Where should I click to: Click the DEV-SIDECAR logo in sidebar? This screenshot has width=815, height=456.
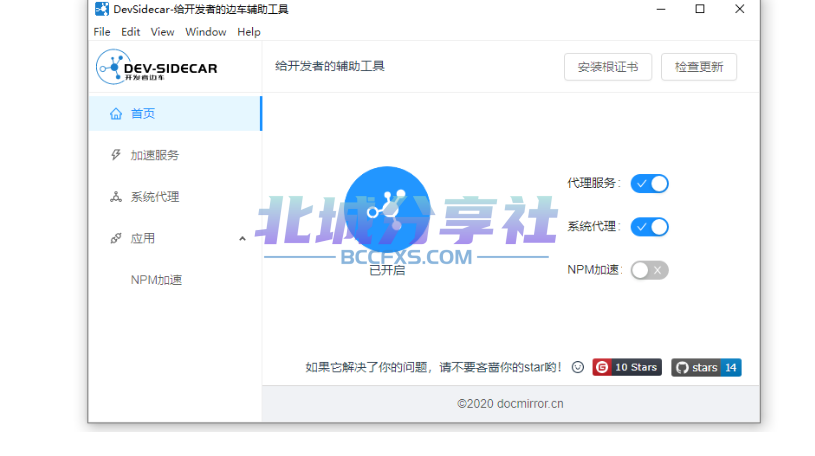156,67
